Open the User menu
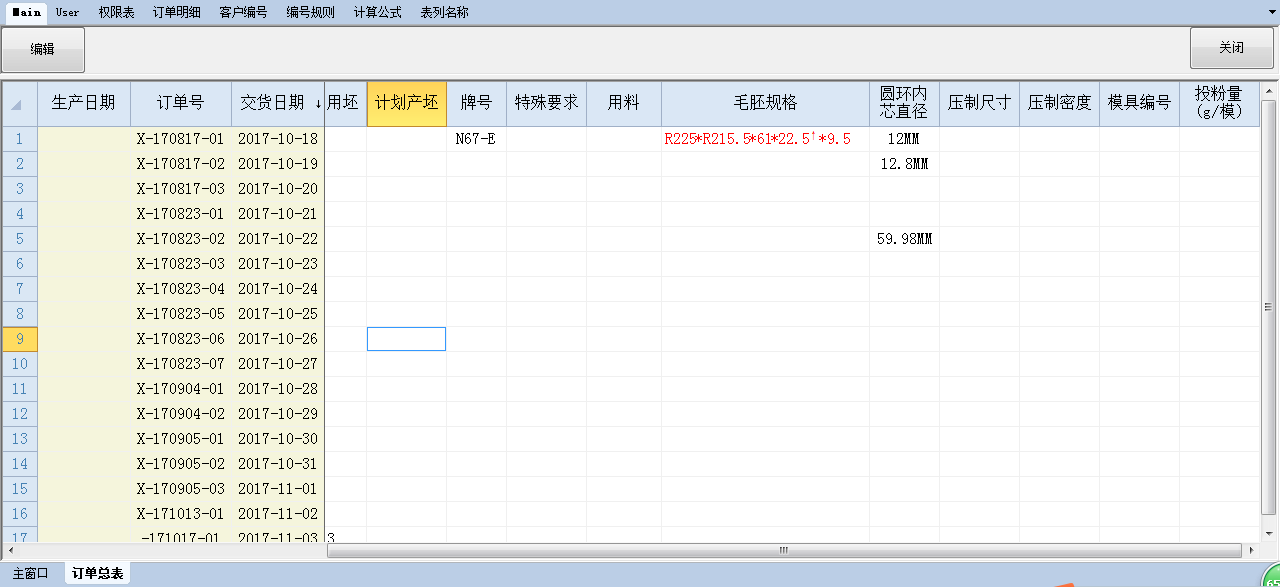This screenshot has height=587, width=1280. point(68,13)
